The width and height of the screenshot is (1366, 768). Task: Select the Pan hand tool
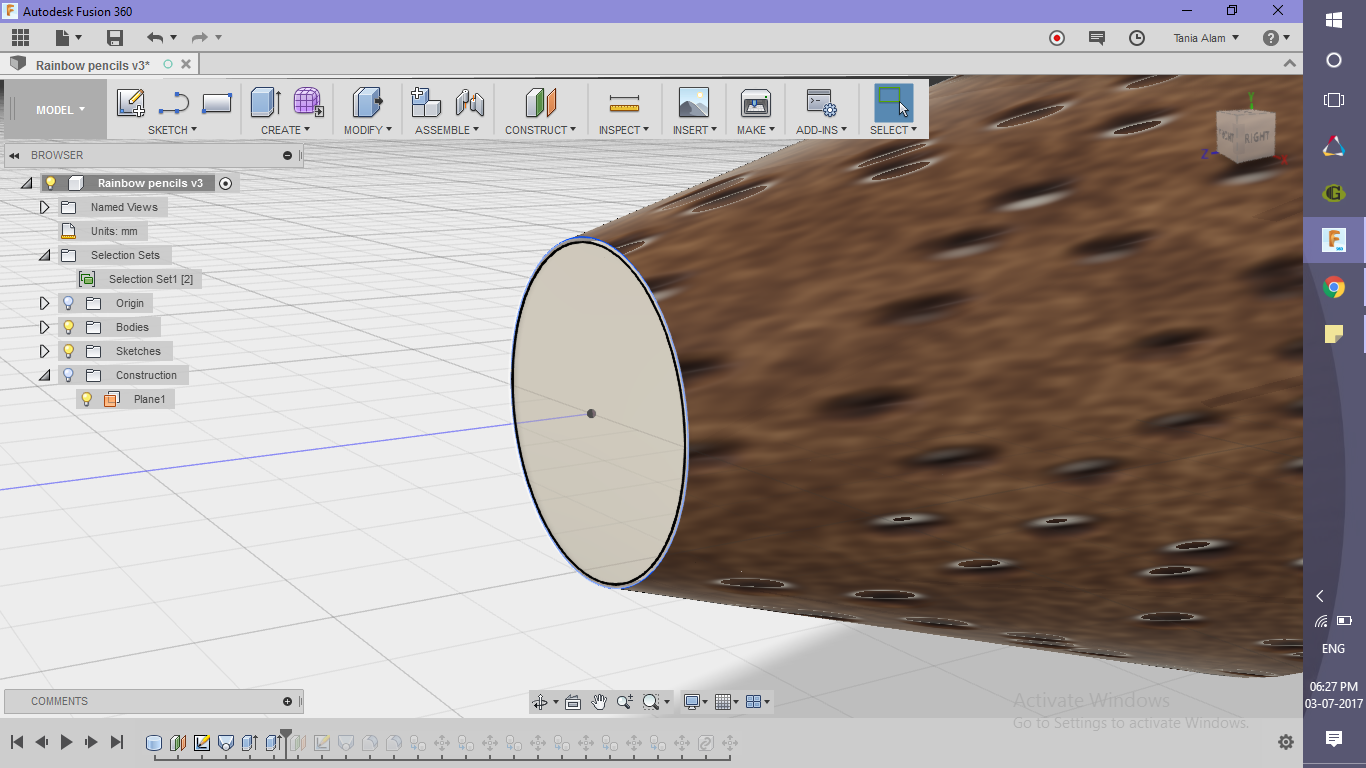point(599,702)
